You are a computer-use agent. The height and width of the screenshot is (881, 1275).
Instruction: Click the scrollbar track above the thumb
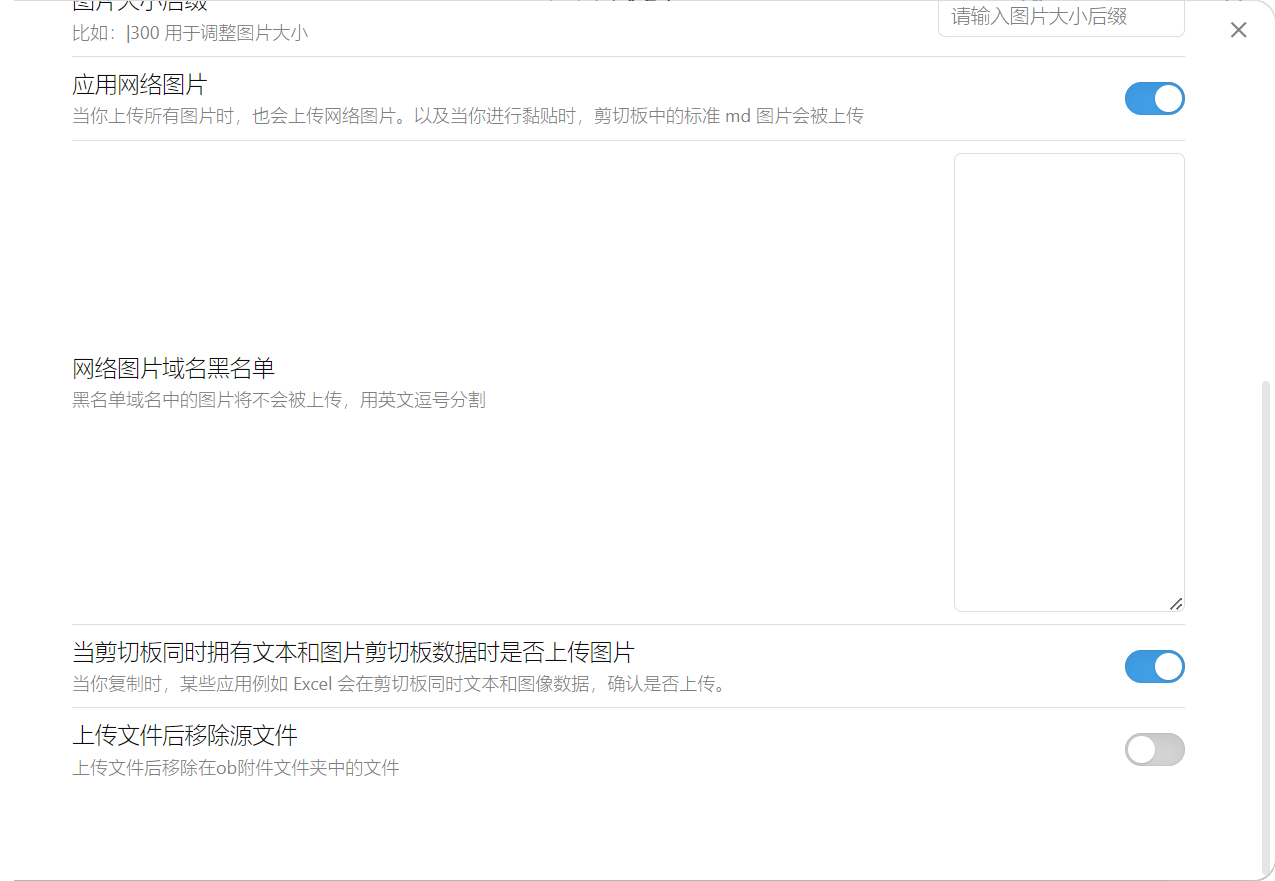coord(1266,200)
